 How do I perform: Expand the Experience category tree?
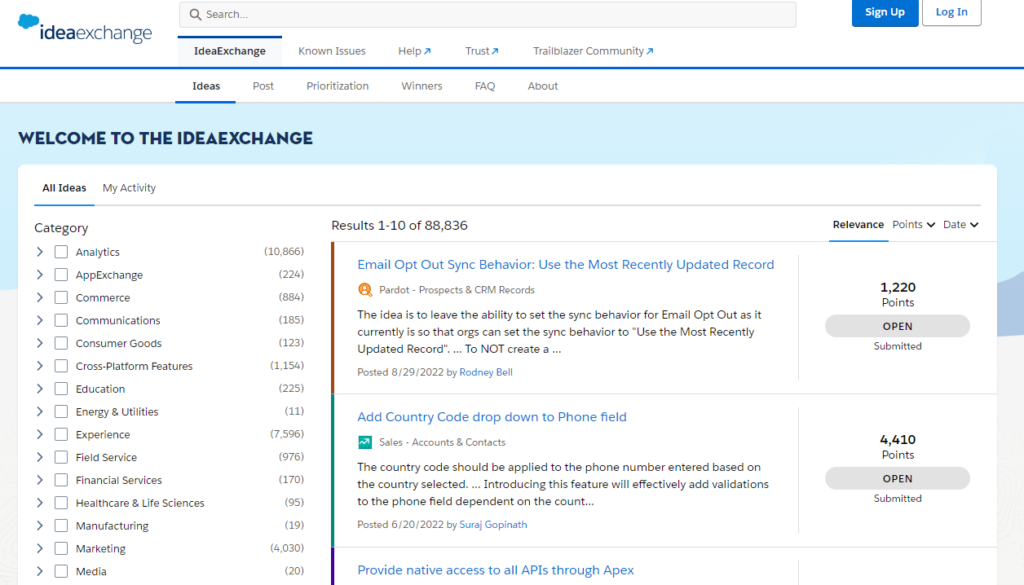(x=39, y=434)
